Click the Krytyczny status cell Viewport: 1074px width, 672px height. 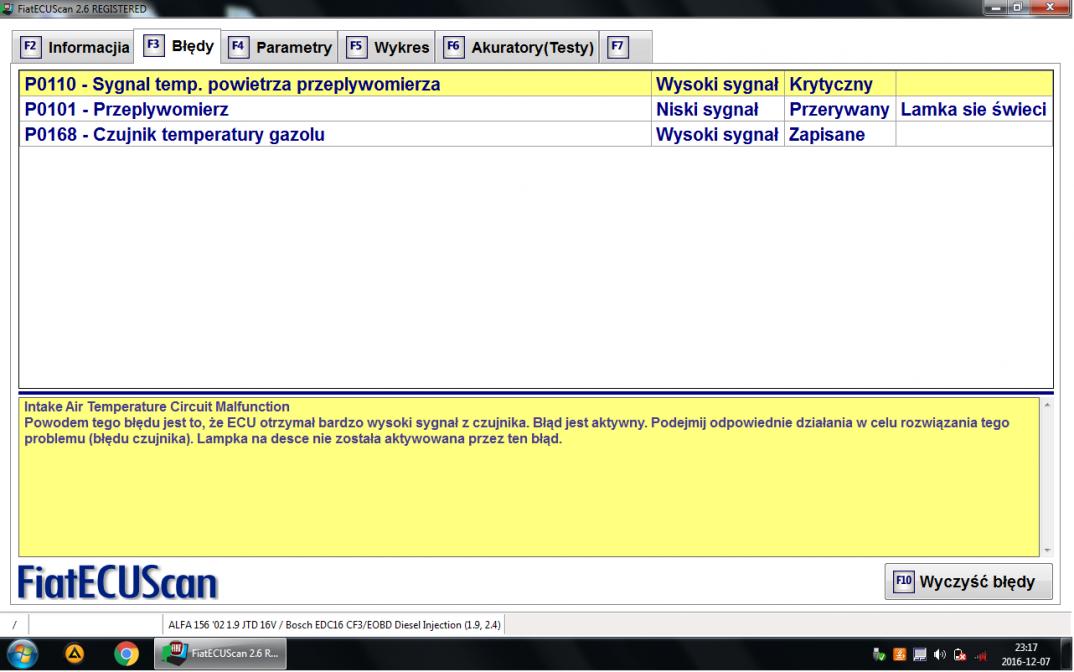click(839, 84)
